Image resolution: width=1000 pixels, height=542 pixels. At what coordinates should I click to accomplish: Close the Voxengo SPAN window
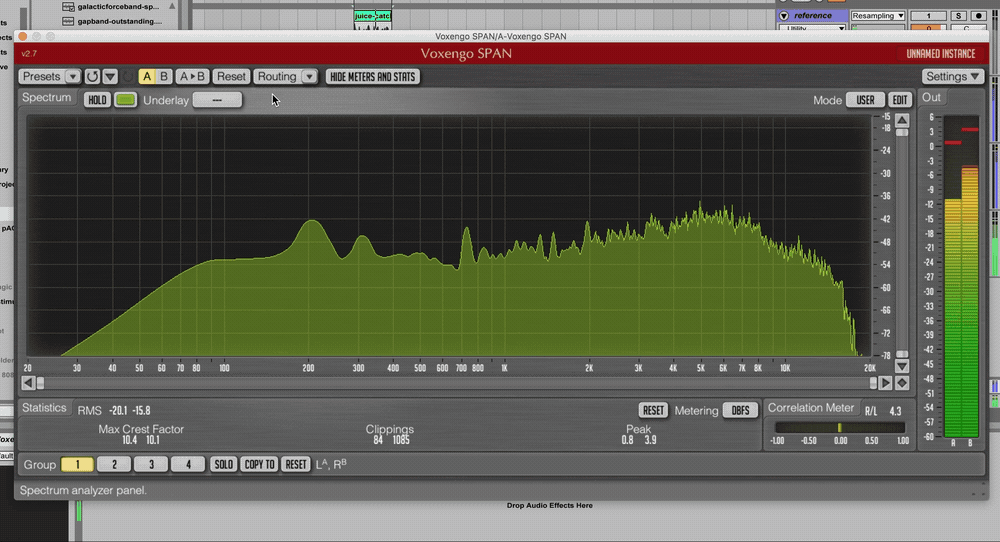tap(23, 36)
